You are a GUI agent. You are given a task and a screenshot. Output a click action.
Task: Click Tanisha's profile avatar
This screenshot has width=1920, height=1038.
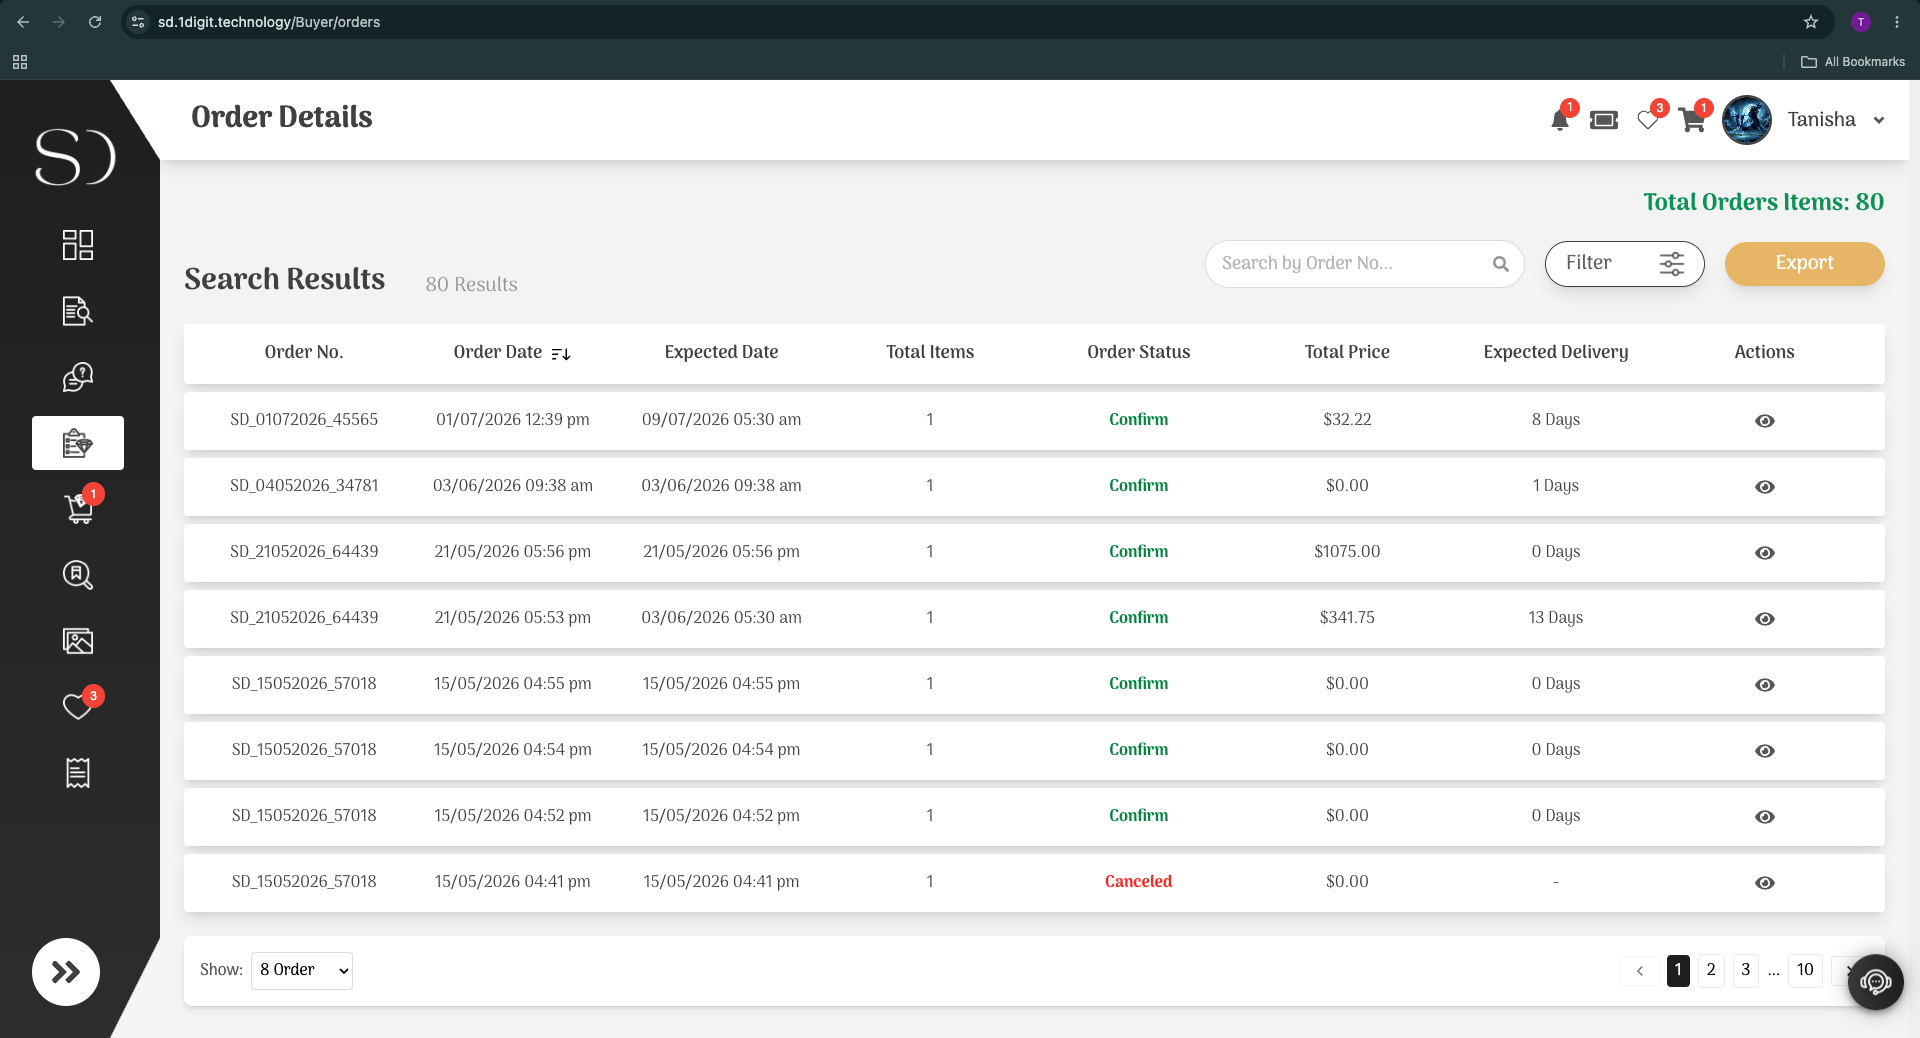pyautogui.click(x=1747, y=120)
